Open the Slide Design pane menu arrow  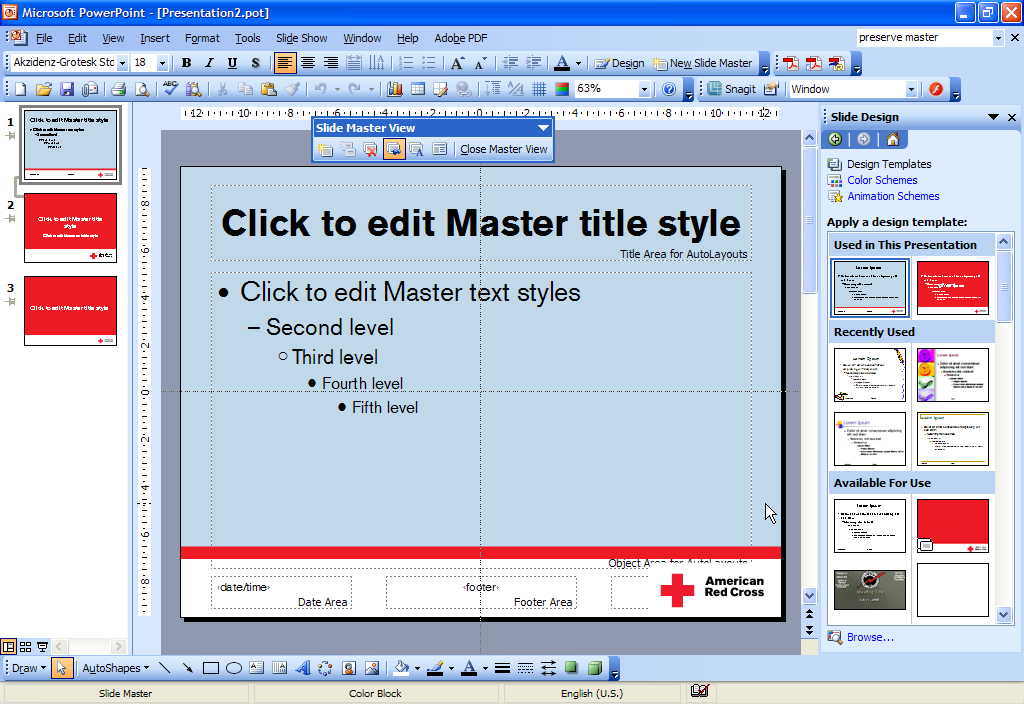click(x=993, y=117)
